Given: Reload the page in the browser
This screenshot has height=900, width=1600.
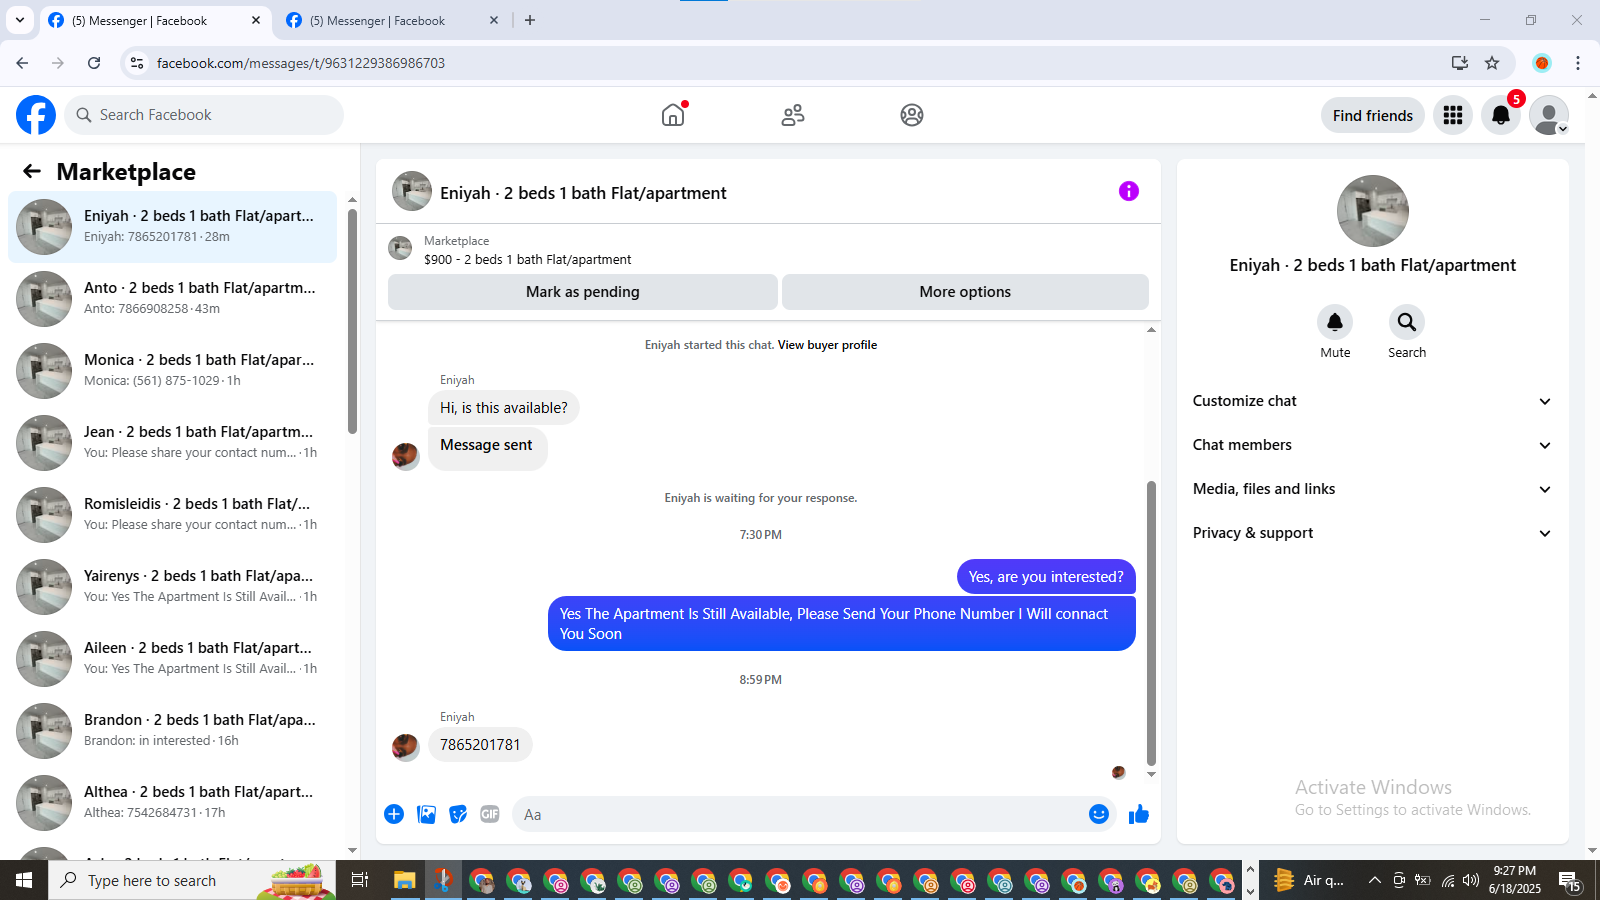Looking at the screenshot, I should [94, 63].
